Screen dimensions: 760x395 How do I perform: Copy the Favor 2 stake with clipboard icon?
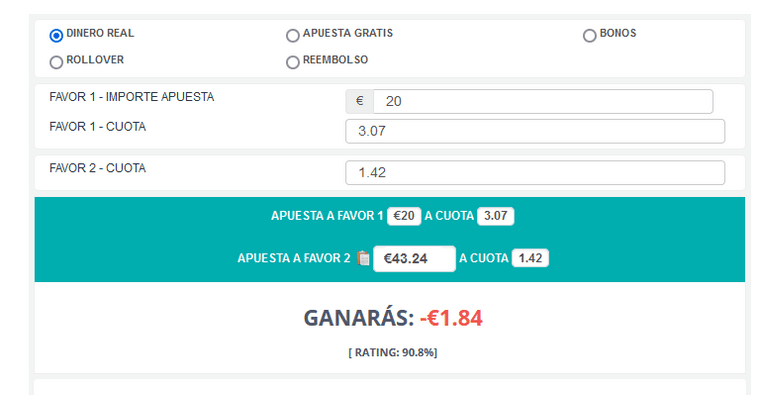tap(363, 258)
